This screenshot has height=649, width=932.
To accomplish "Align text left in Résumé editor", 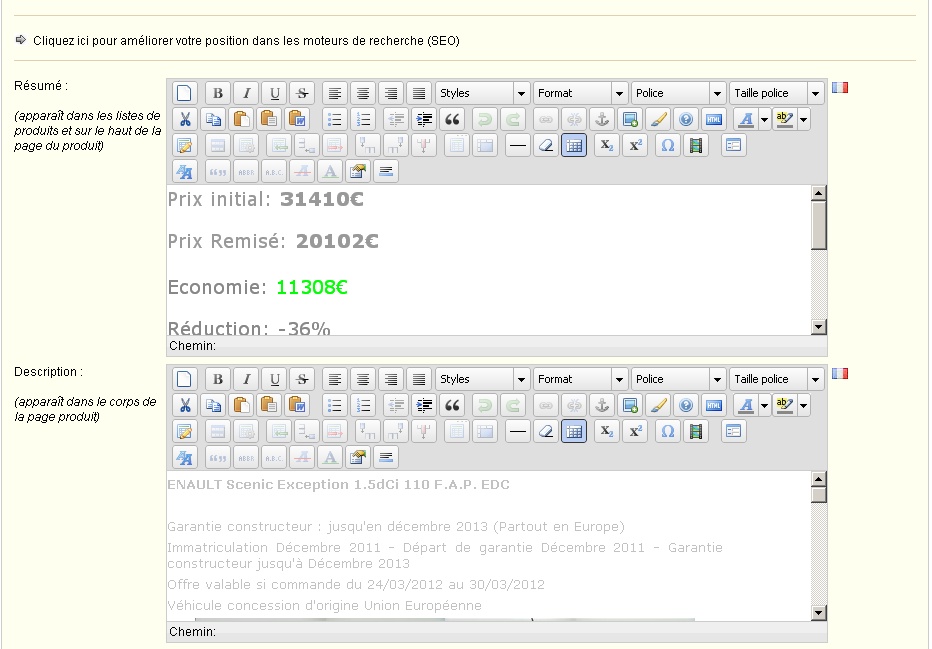I will pyautogui.click(x=335, y=93).
